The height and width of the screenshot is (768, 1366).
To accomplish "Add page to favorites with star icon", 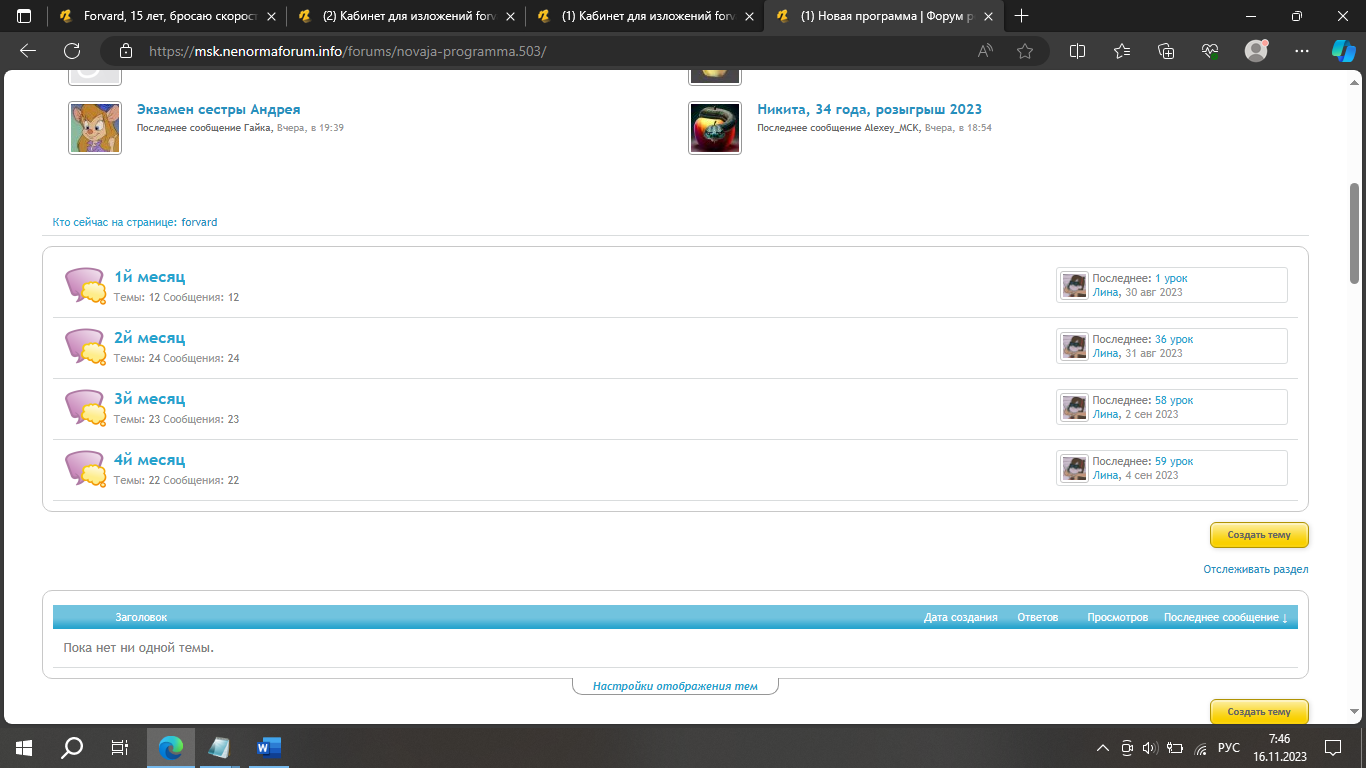I will pos(1024,51).
